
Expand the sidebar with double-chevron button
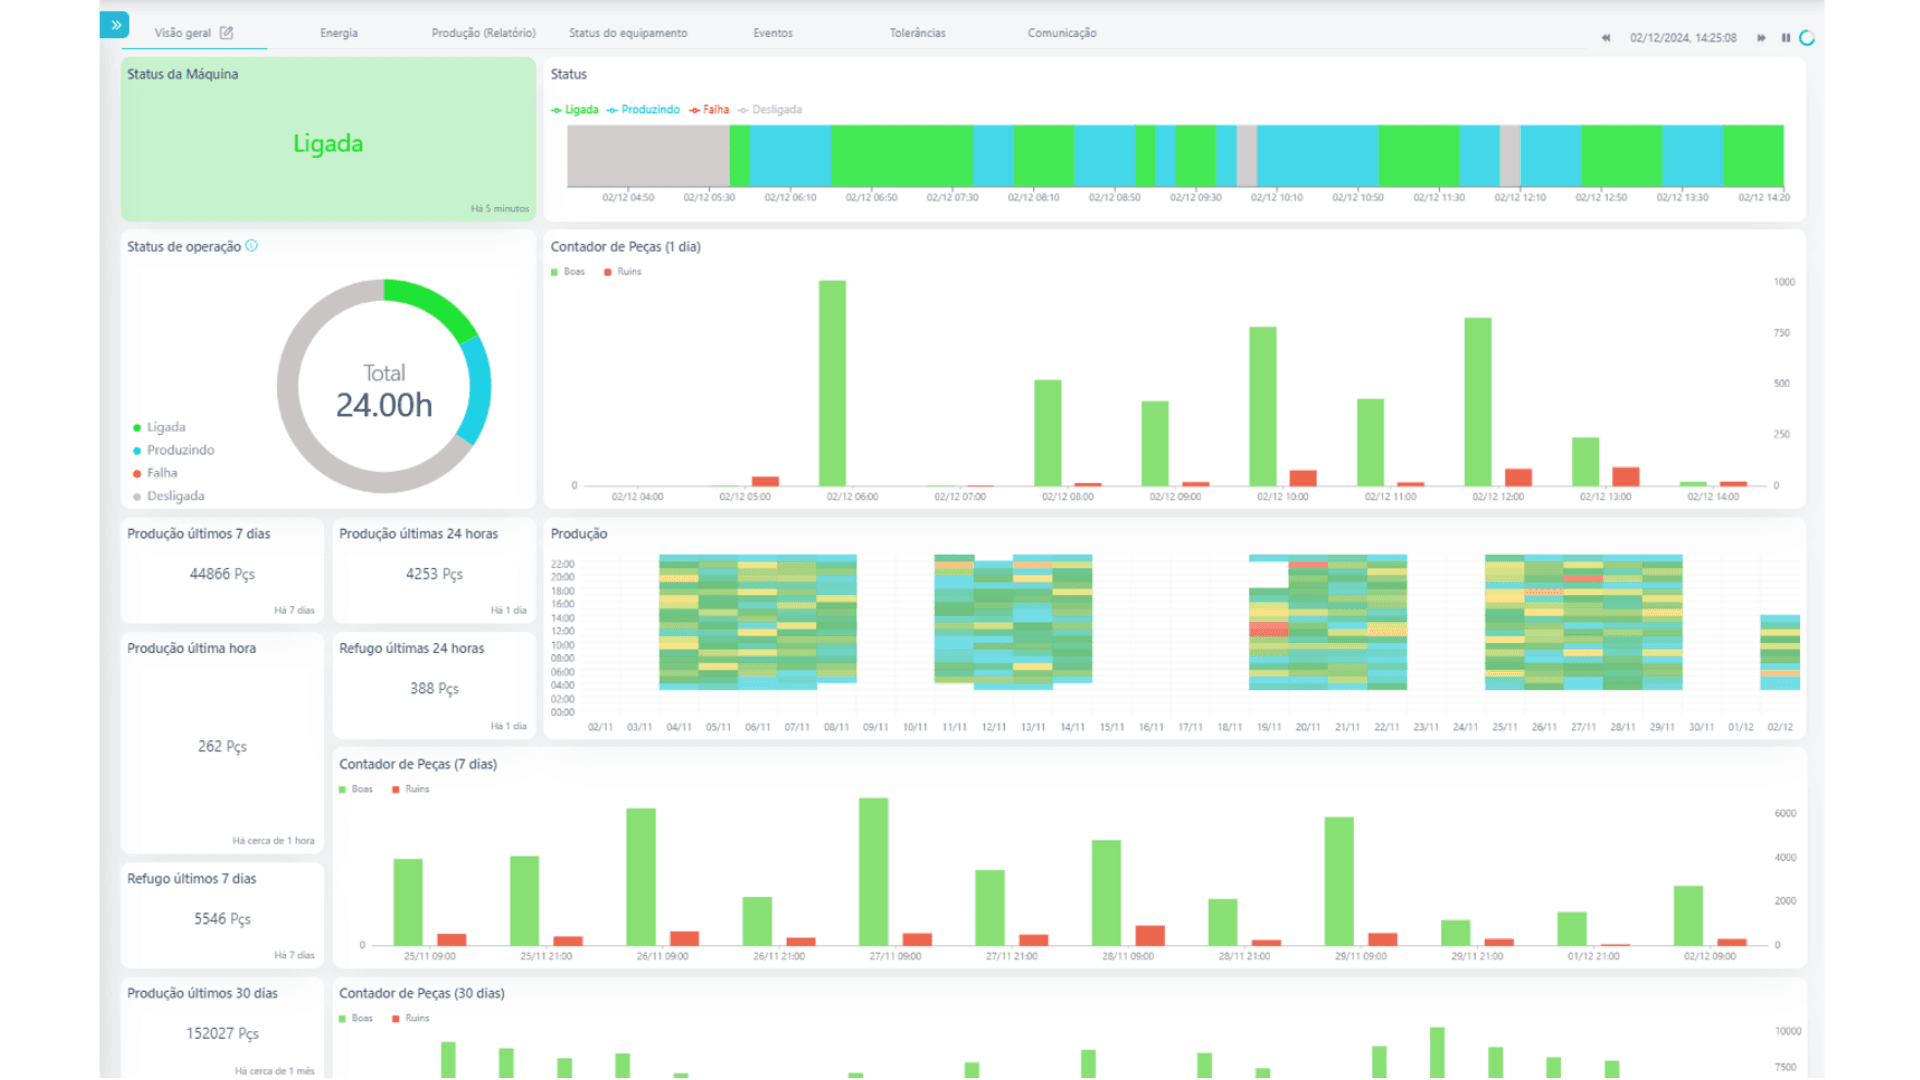click(x=115, y=24)
